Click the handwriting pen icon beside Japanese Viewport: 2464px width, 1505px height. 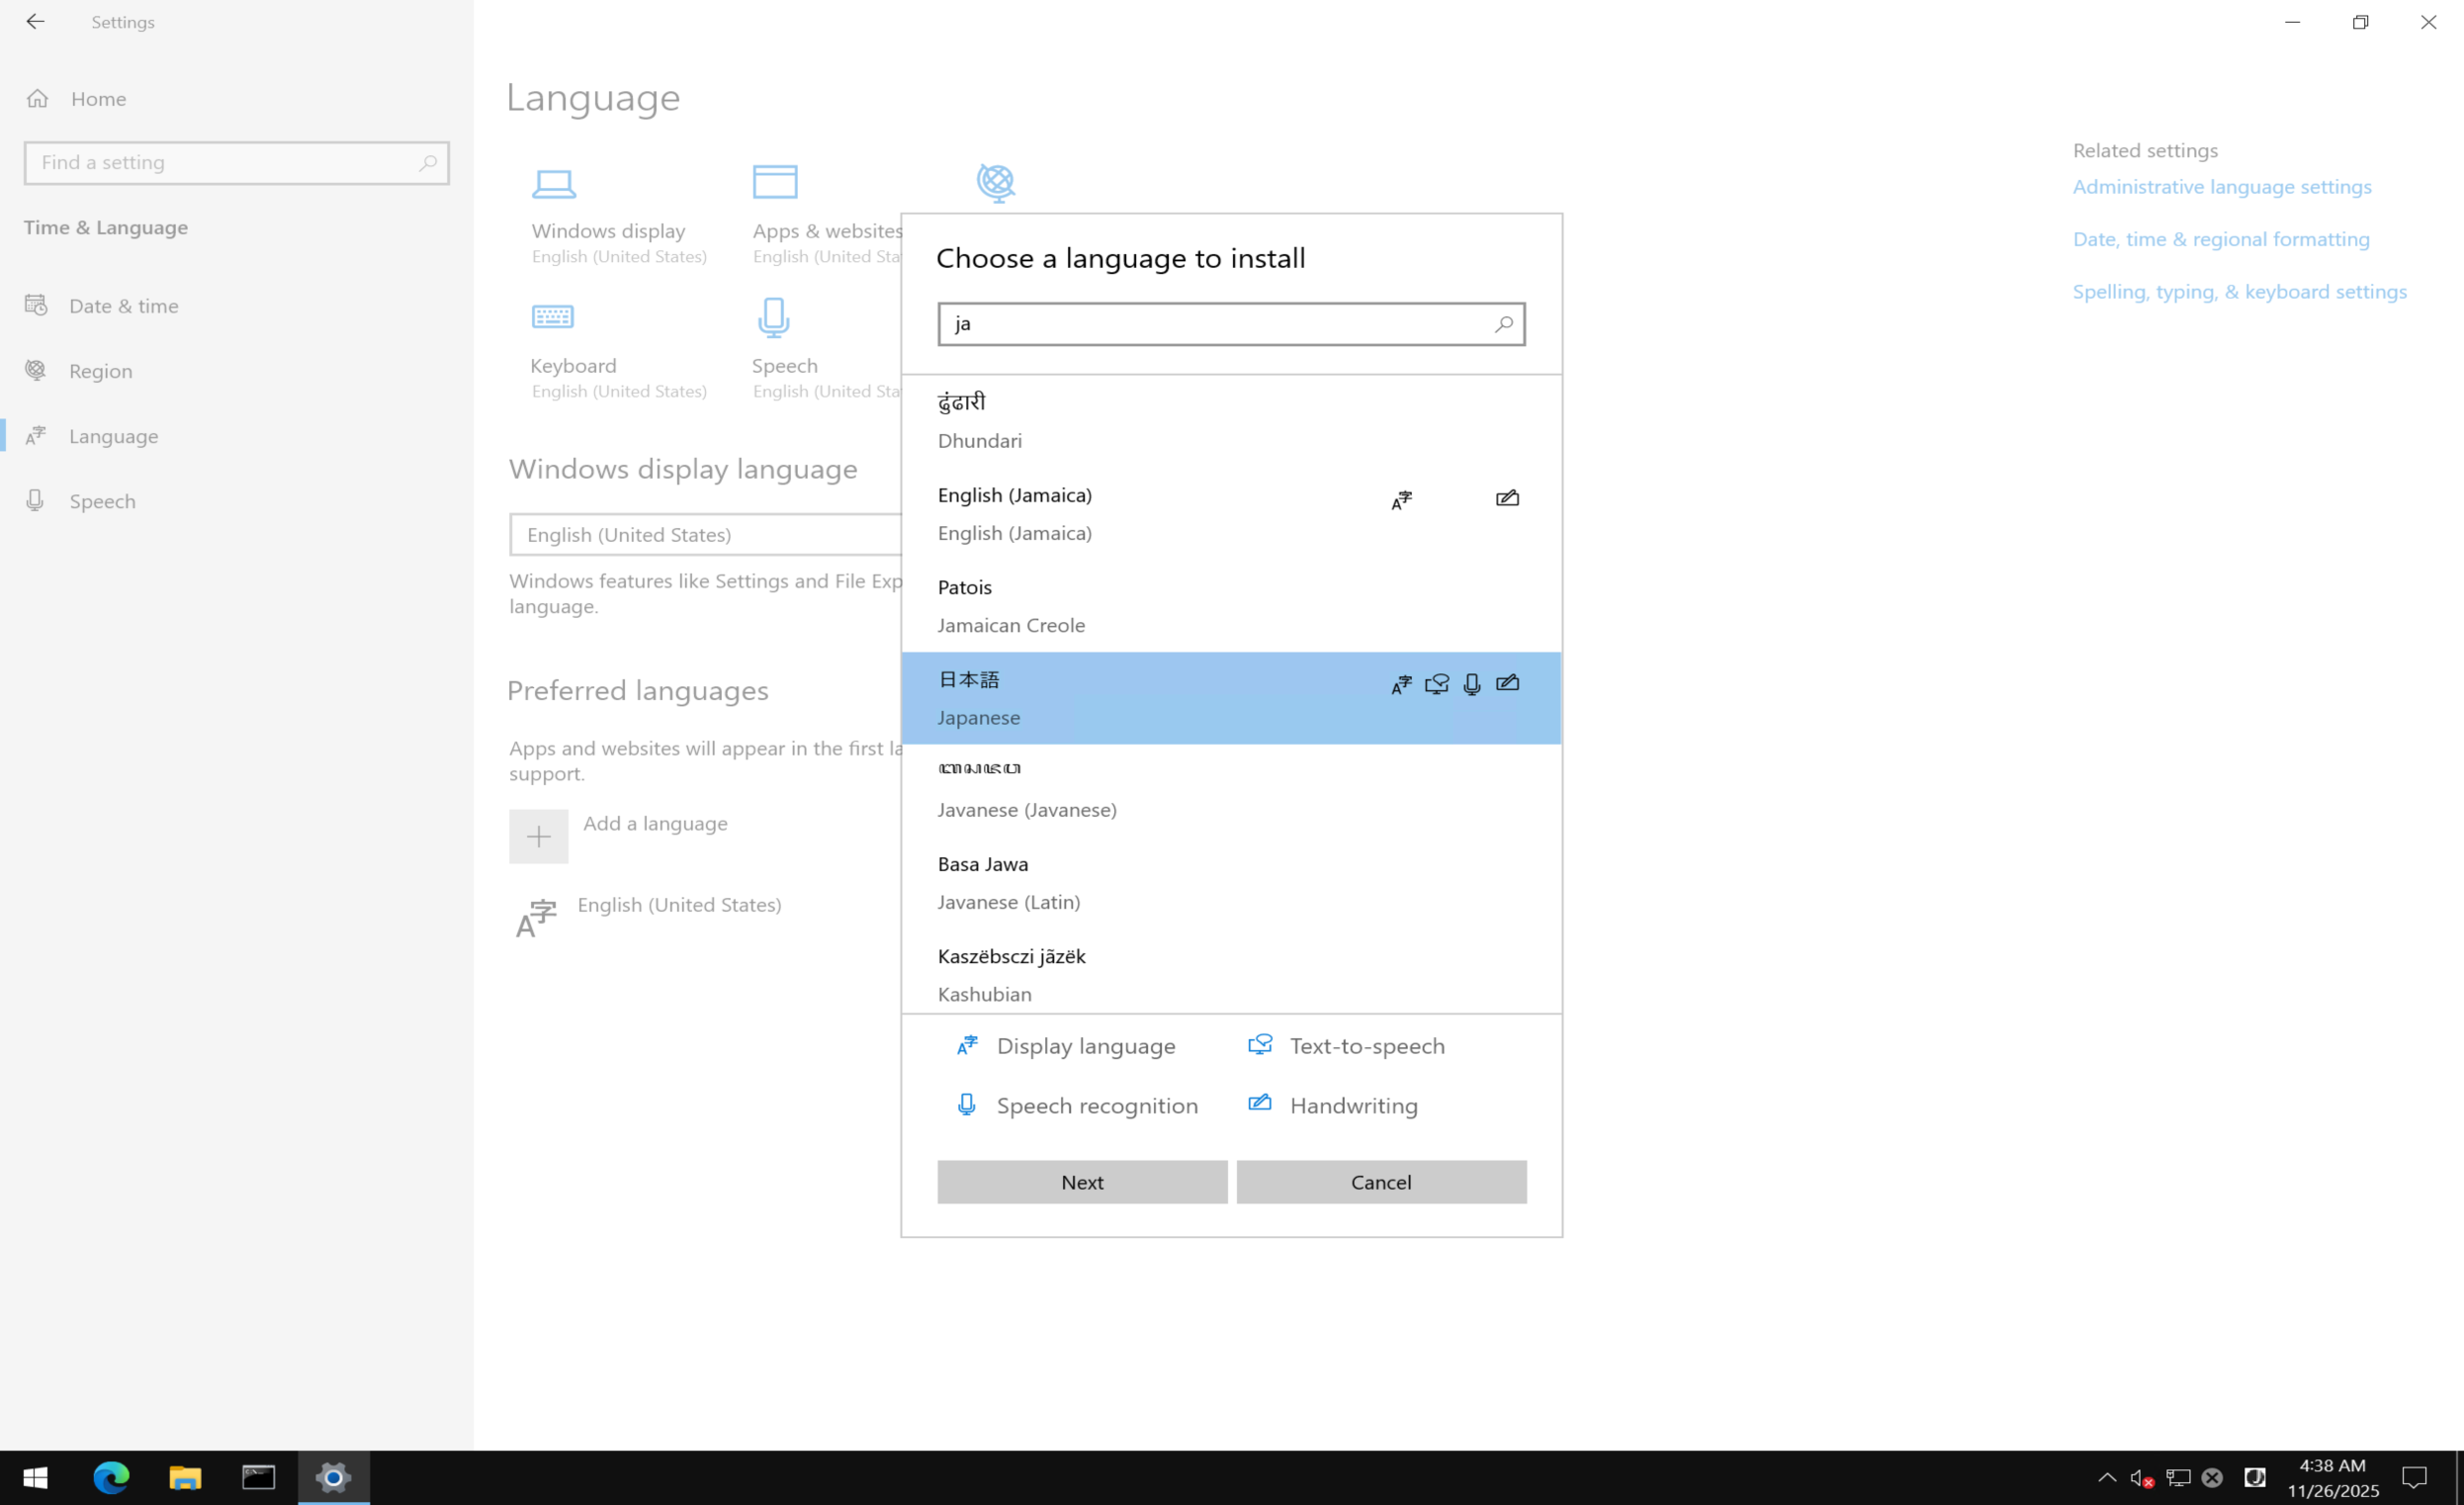click(x=1507, y=684)
